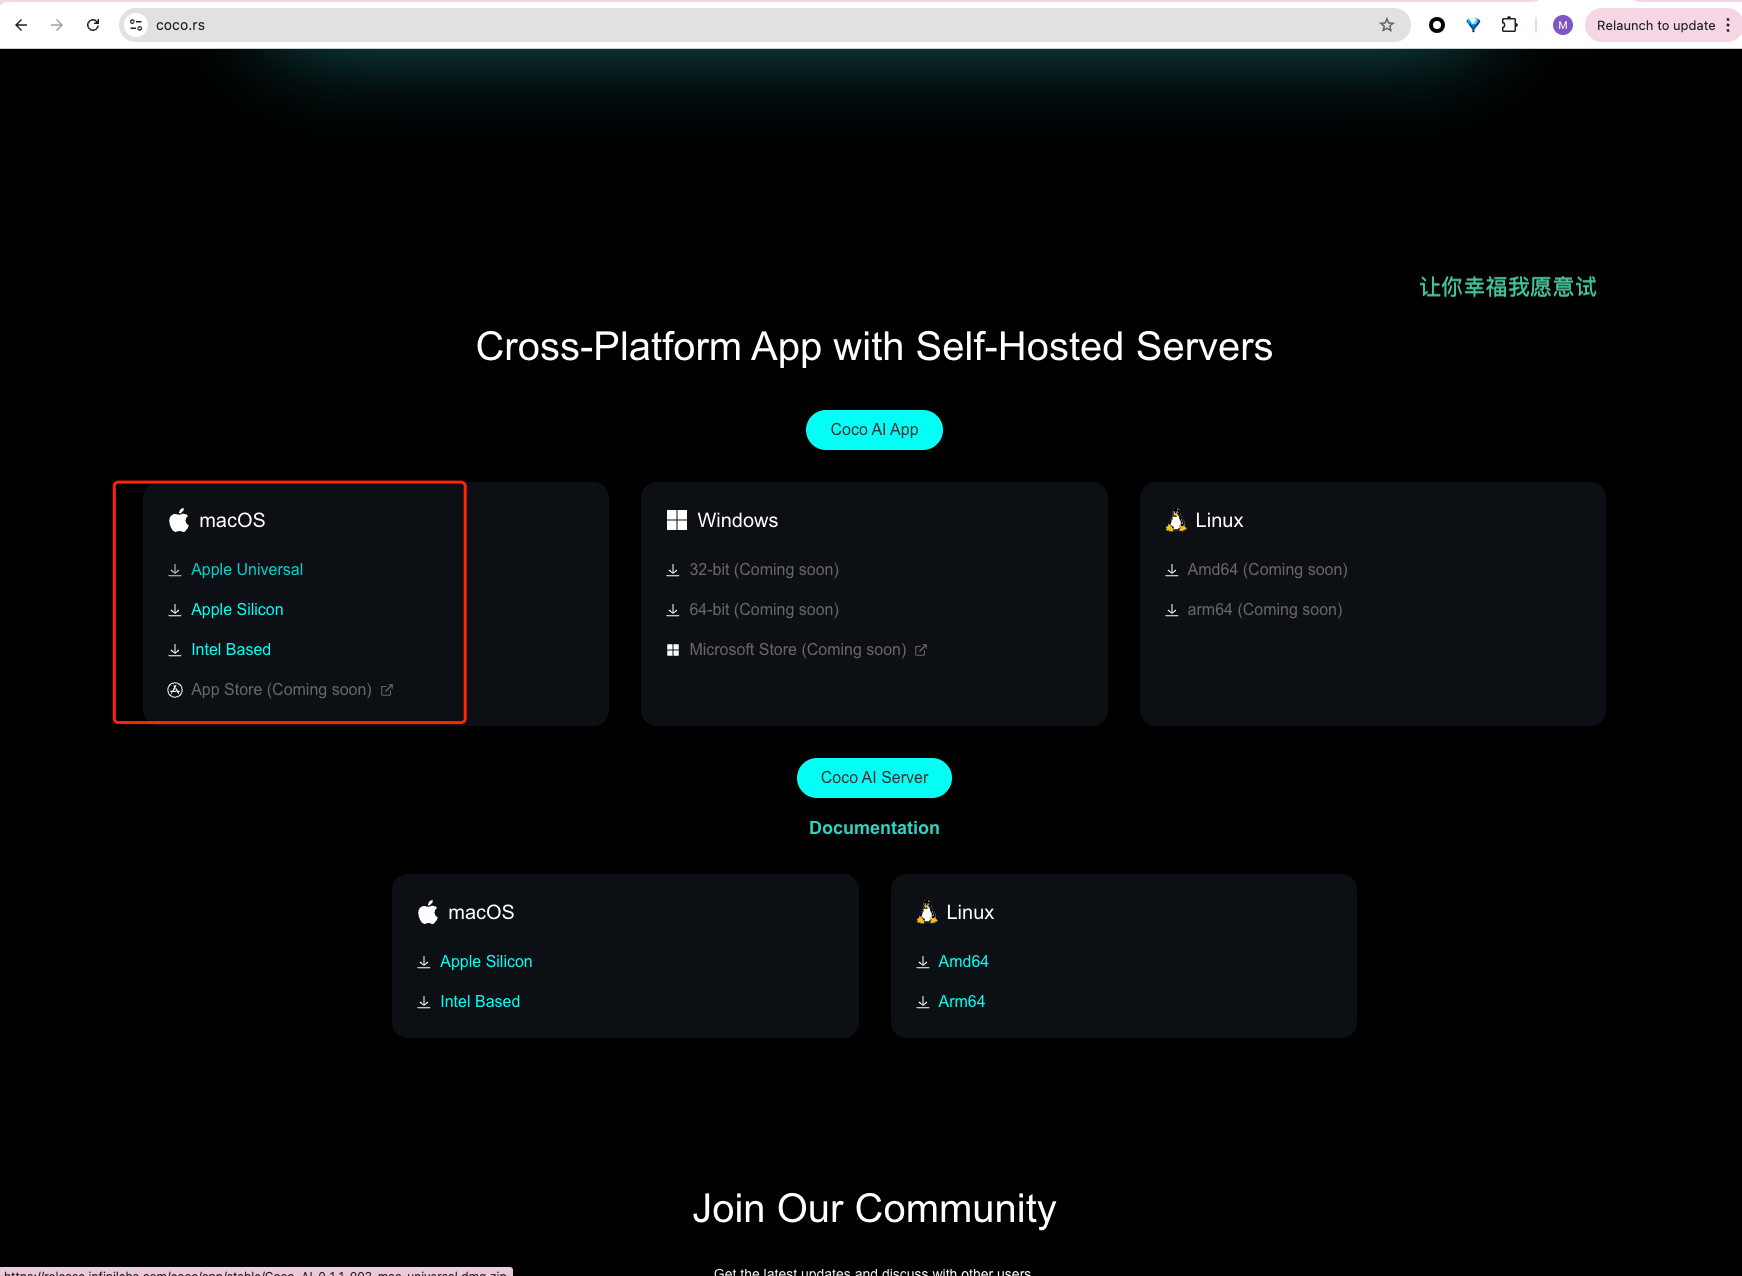Open the profile avatar 'M' icon
The image size is (1742, 1276).
1562,25
